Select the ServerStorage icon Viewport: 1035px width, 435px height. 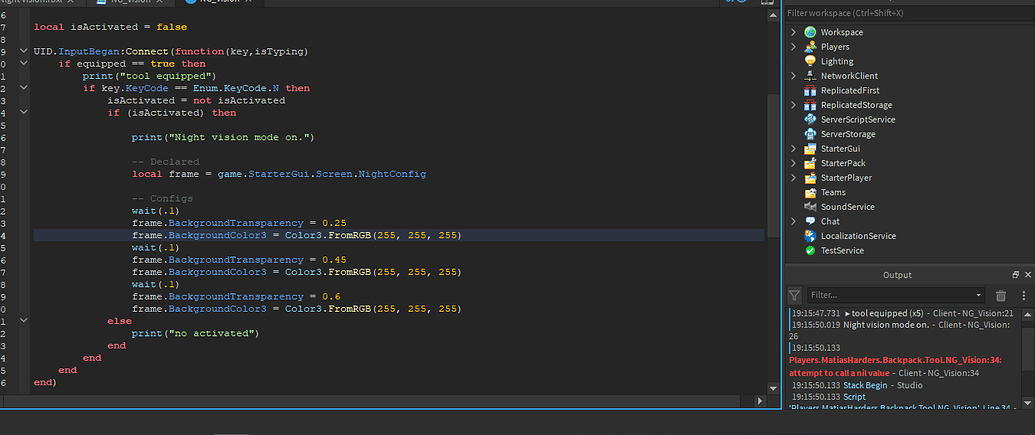coord(810,134)
